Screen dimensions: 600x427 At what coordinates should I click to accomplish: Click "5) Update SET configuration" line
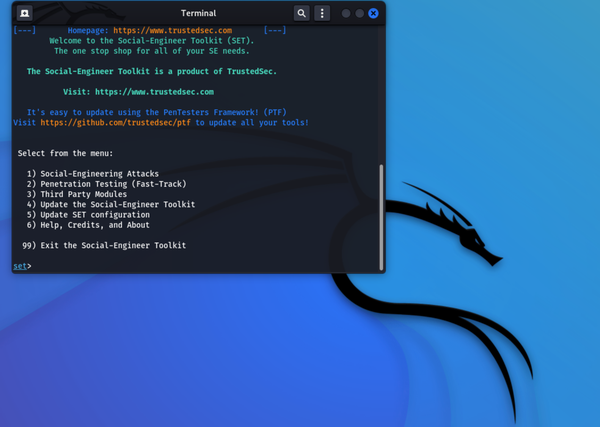88,215
